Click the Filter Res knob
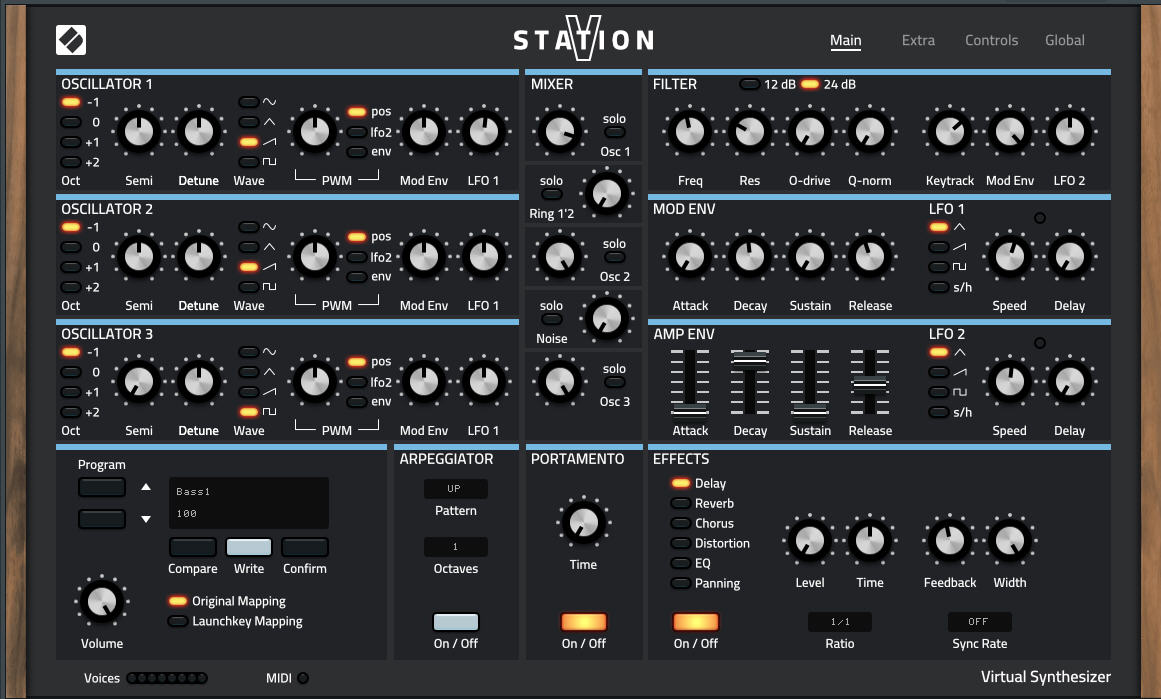This screenshot has width=1161, height=699. point(749,132)
